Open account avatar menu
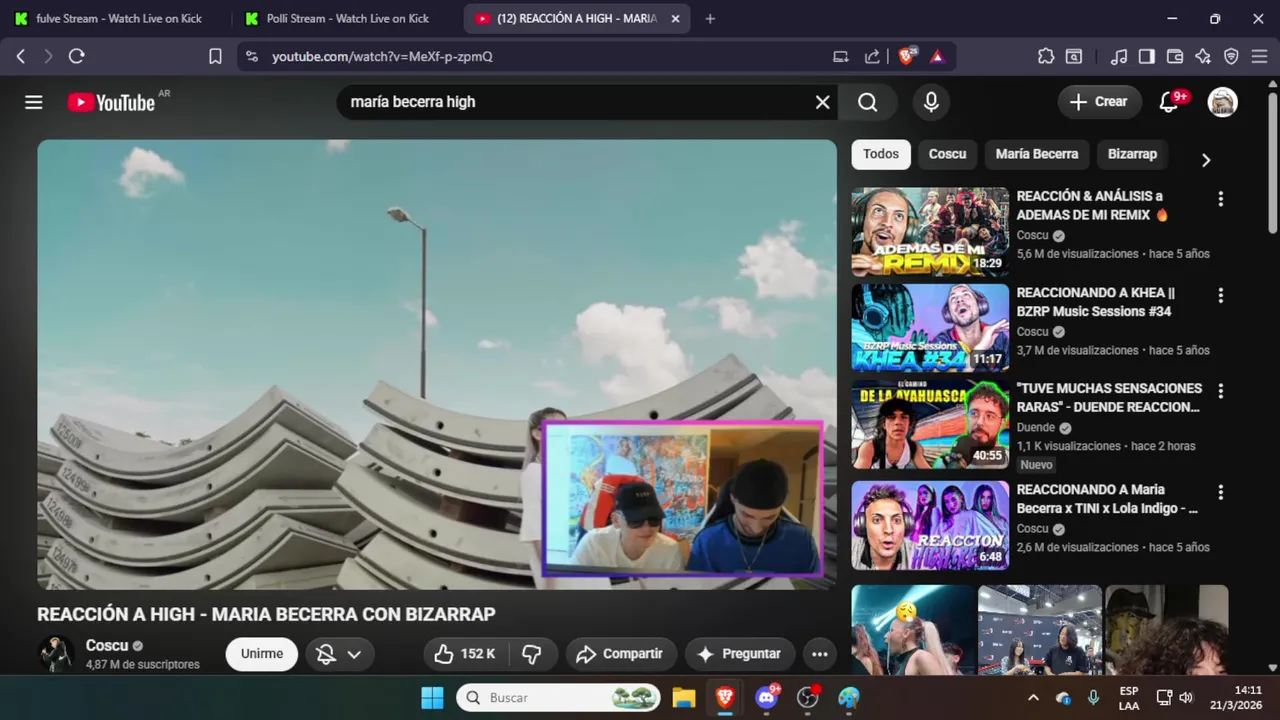The width and height of the screenshot is (1280, 720). pos(1222,101)
